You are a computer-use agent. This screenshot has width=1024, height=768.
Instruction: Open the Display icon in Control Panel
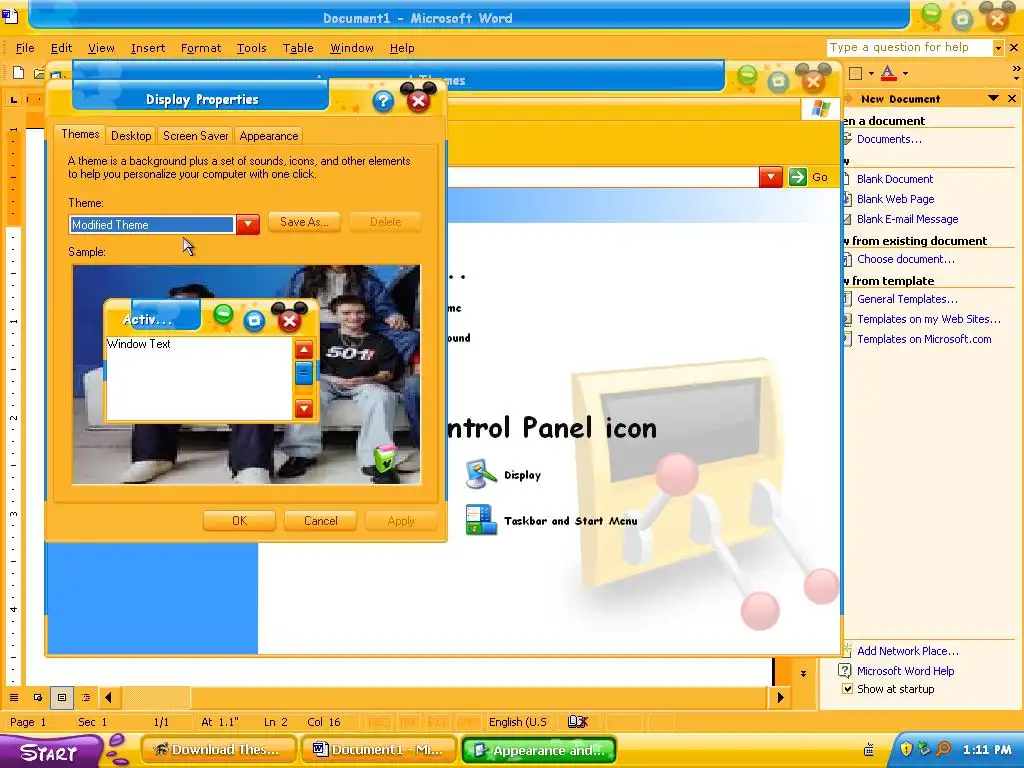(x=481, y=474)
